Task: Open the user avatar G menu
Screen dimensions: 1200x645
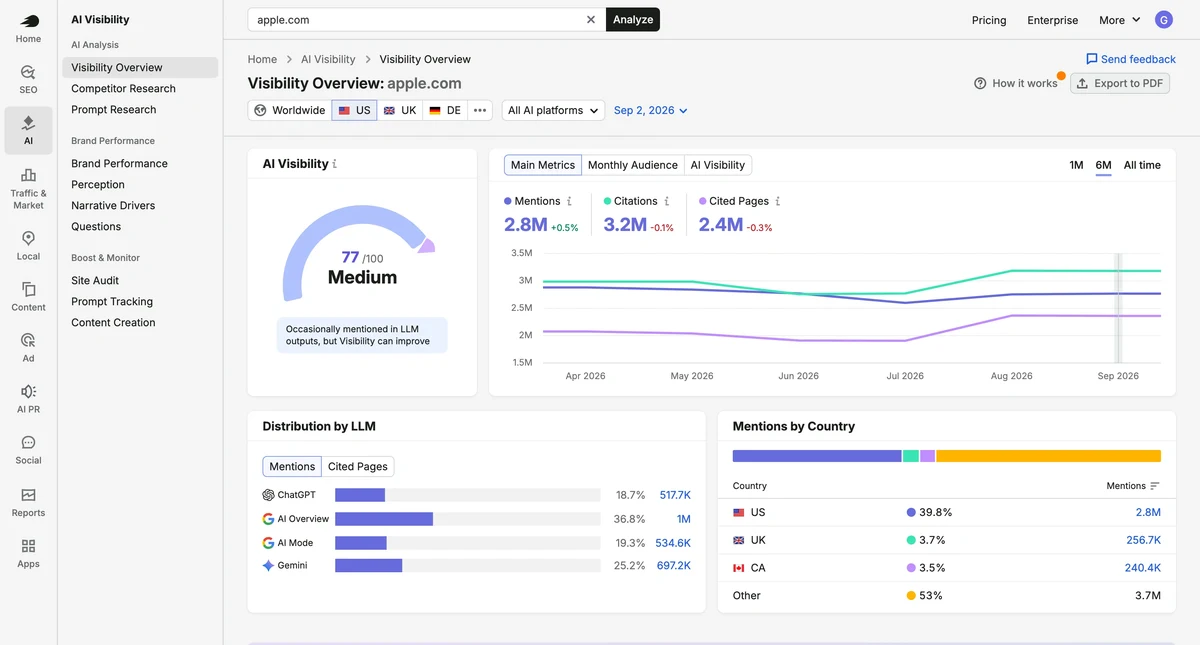Action: (x=1163, y=20)
